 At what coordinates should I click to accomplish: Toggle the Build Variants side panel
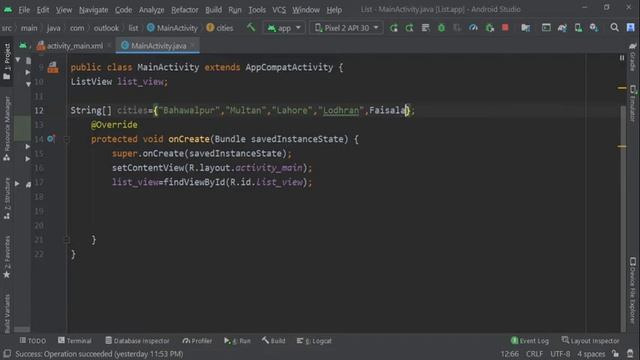(7, 313)
